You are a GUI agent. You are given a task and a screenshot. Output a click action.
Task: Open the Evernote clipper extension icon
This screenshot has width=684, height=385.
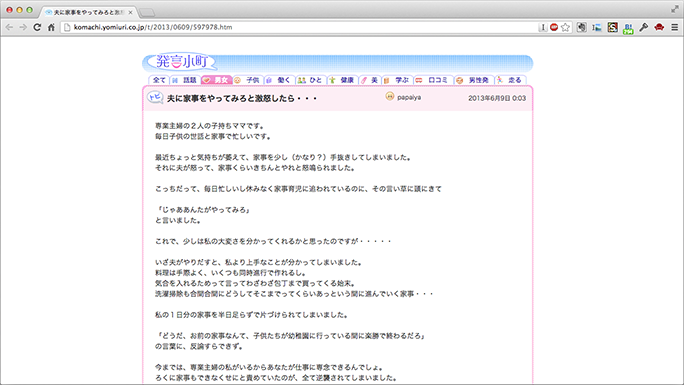click(x=581, y=27)
